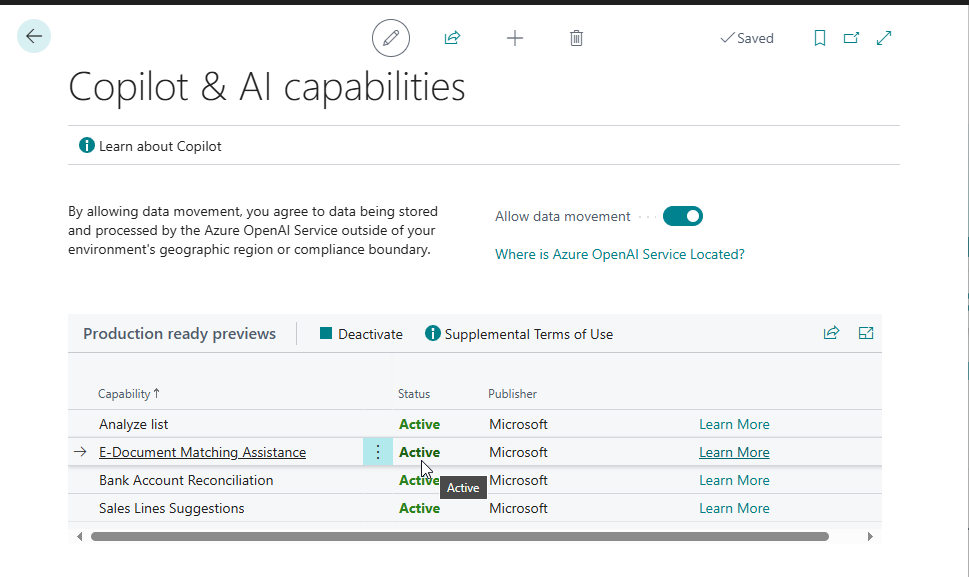Click the Status column header
The height and width of the screenshot is (577, 969).
click(x=414, y=394)
